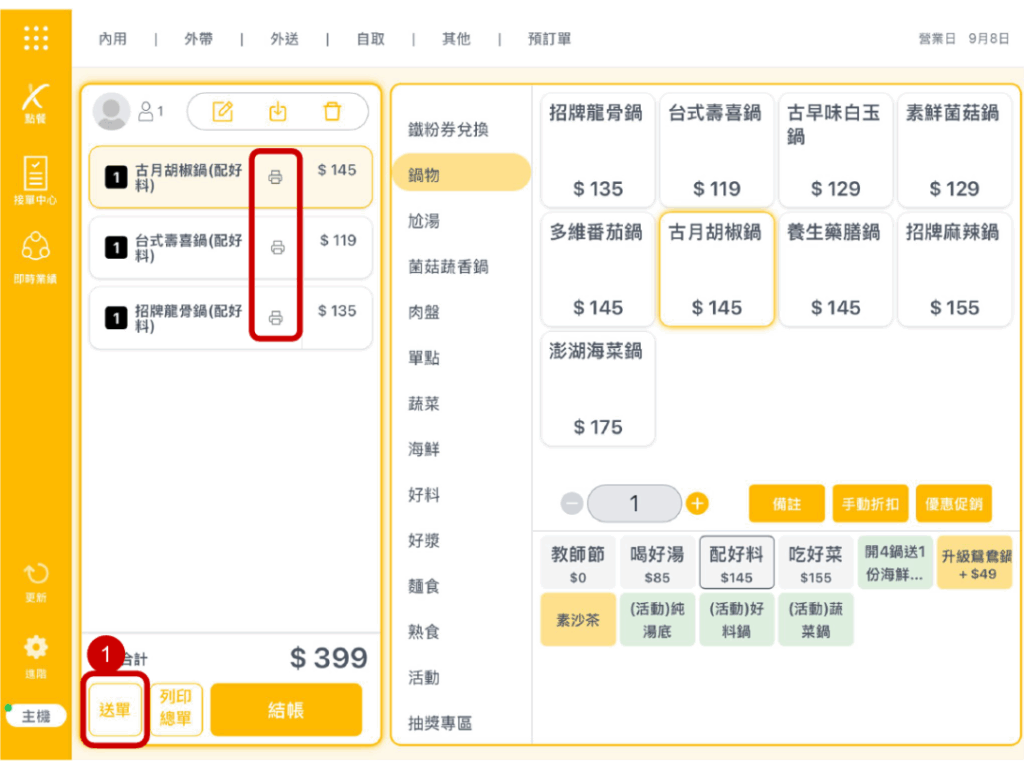
Task: Switch to the 外帶 takeout tab
Action: [198, 39]
